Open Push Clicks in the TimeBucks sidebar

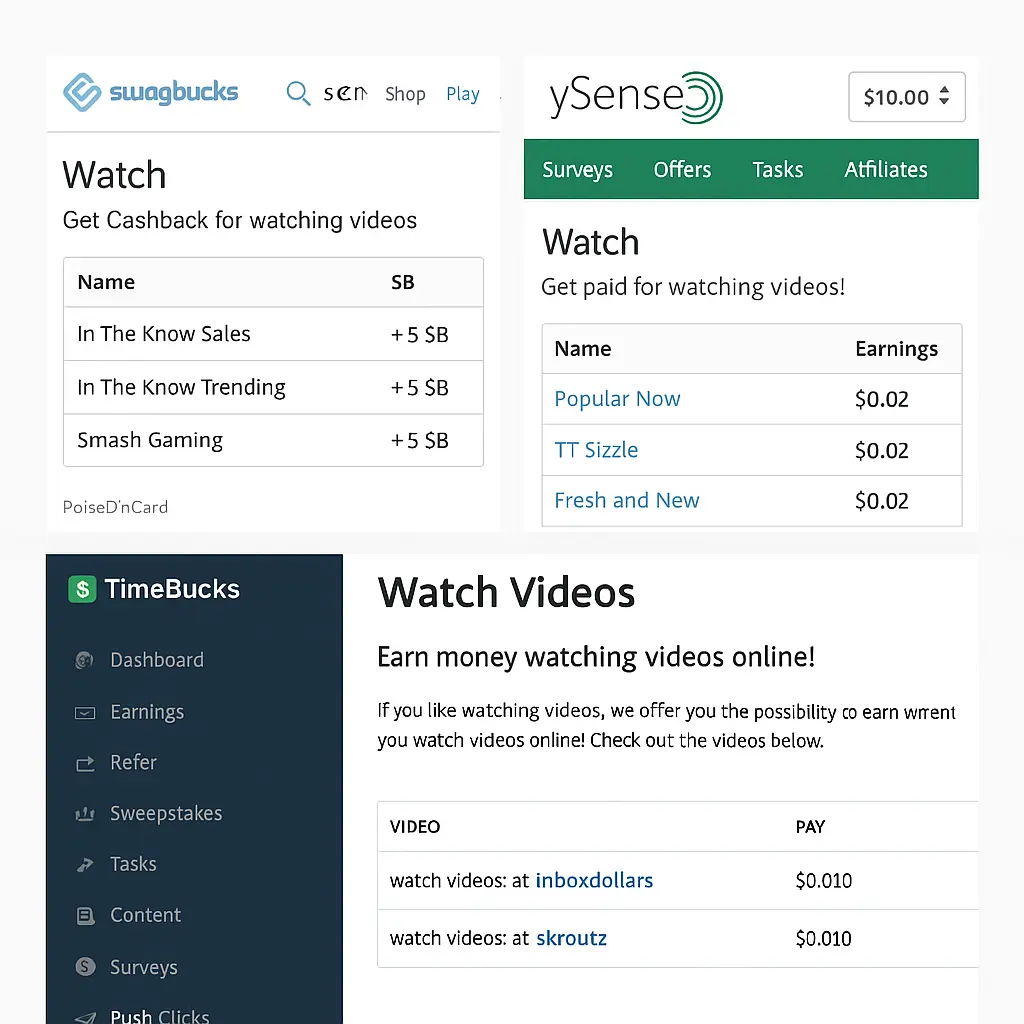click(x=160, y=1016)
